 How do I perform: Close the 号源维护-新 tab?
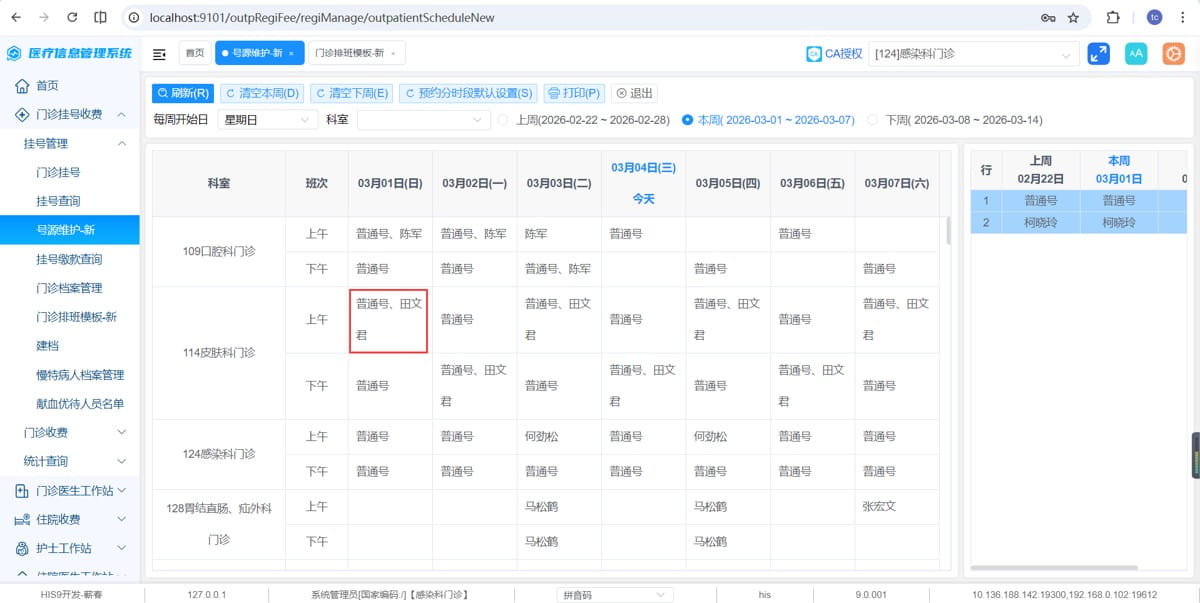[x=291, y=54]
